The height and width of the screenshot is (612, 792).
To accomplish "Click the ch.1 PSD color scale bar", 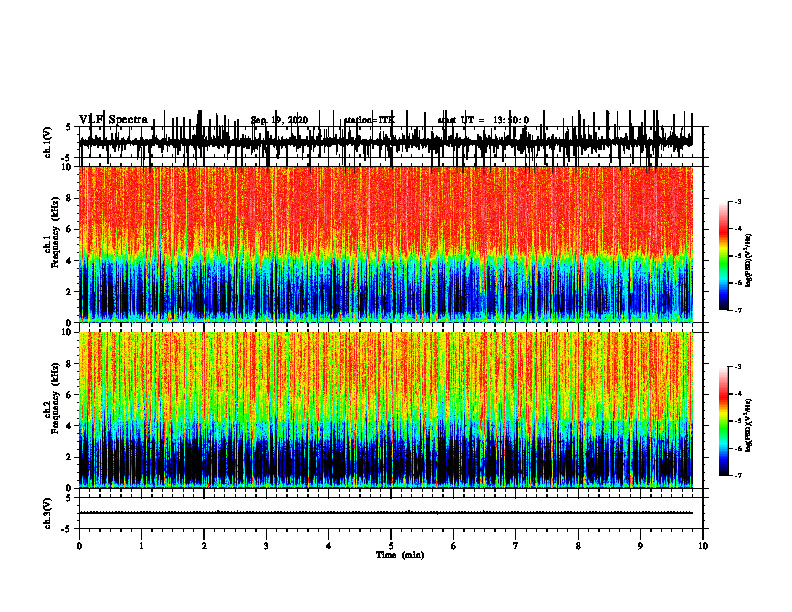I will click(723, 256).
